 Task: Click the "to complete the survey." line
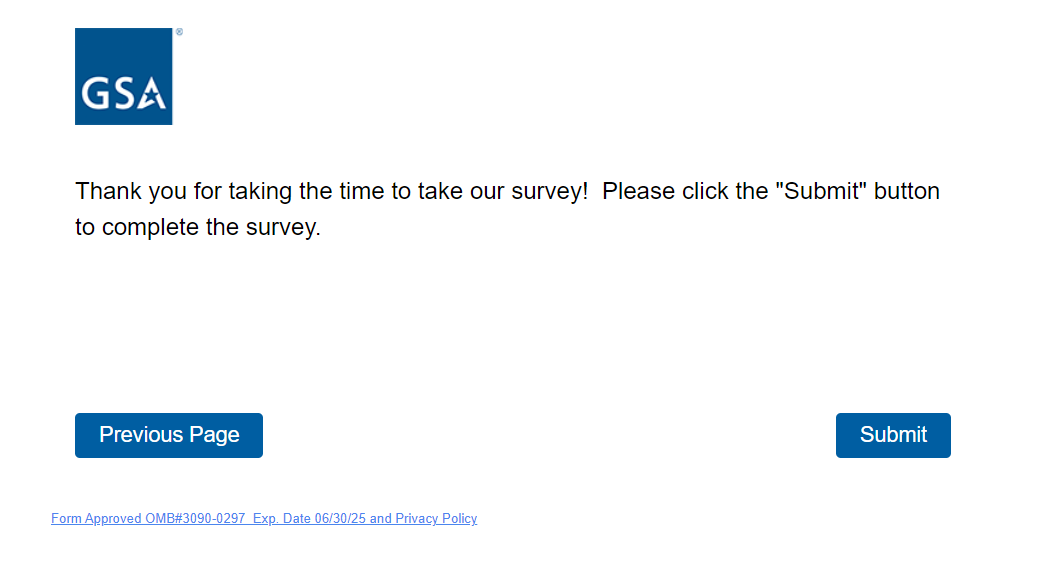(198, 227)
